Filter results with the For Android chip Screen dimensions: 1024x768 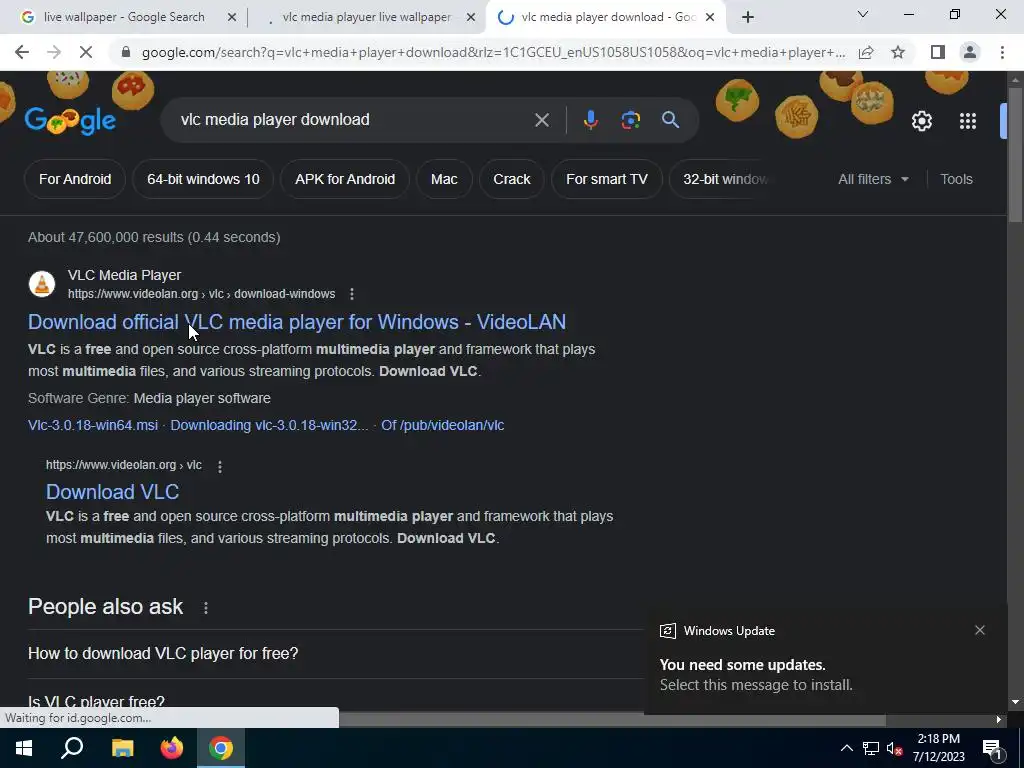[75, 179]
